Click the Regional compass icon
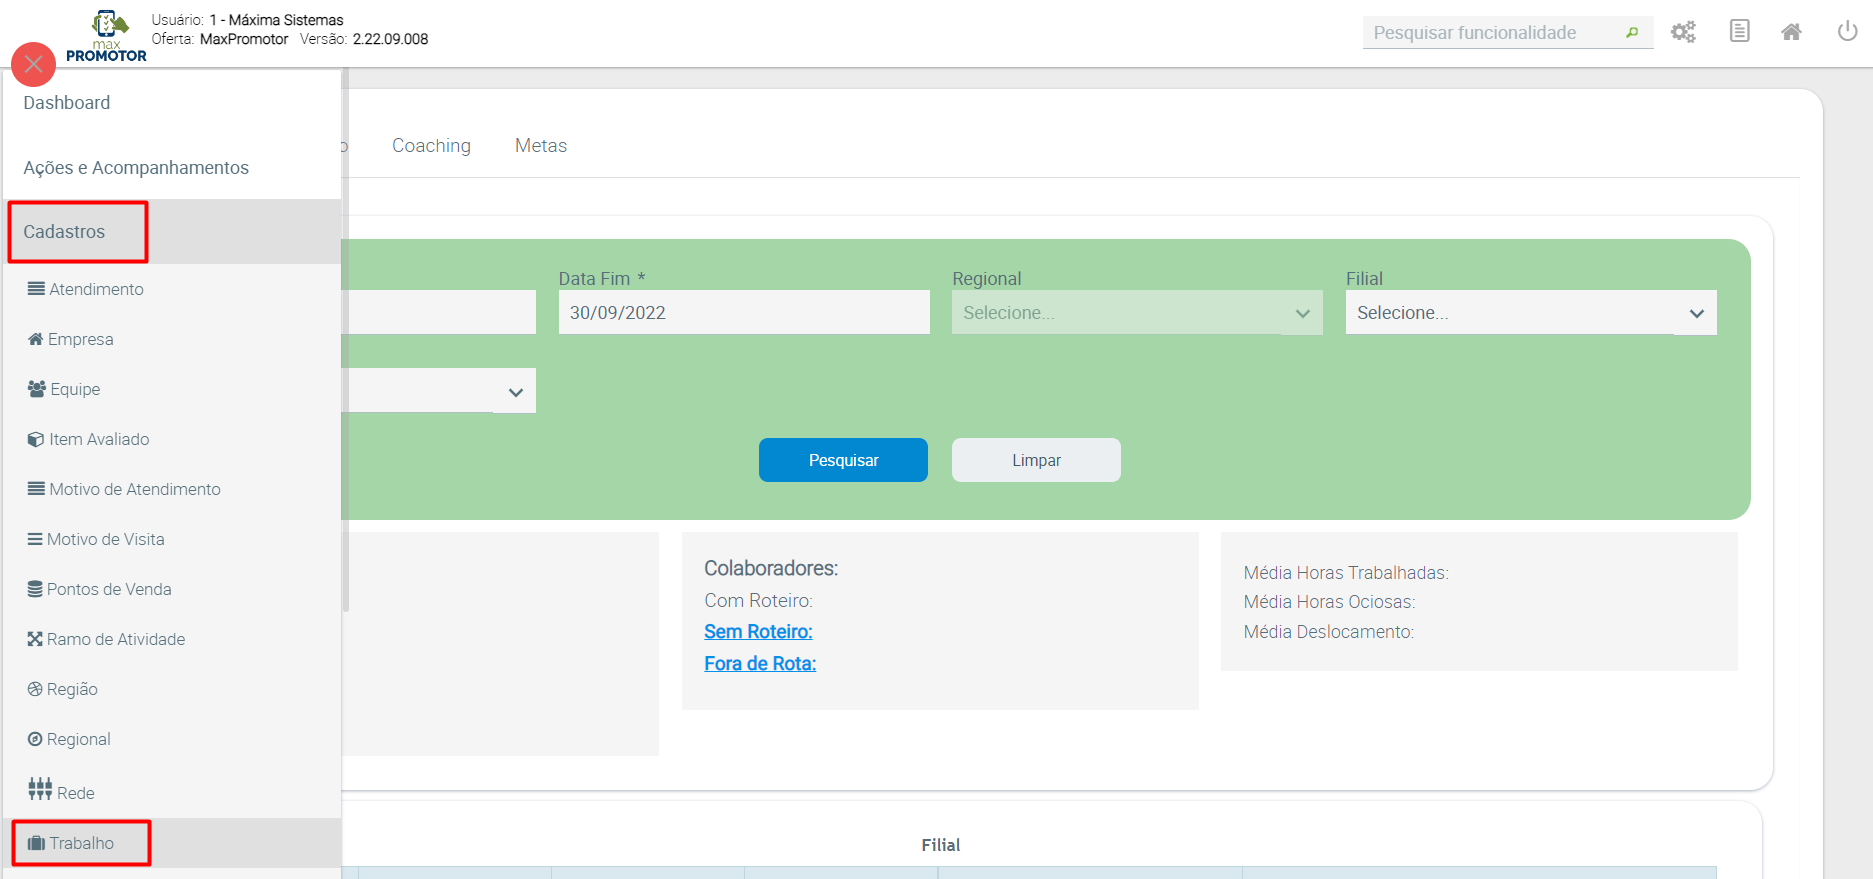This screenshot has width=1873, height=879. click(x=35, y=739)
